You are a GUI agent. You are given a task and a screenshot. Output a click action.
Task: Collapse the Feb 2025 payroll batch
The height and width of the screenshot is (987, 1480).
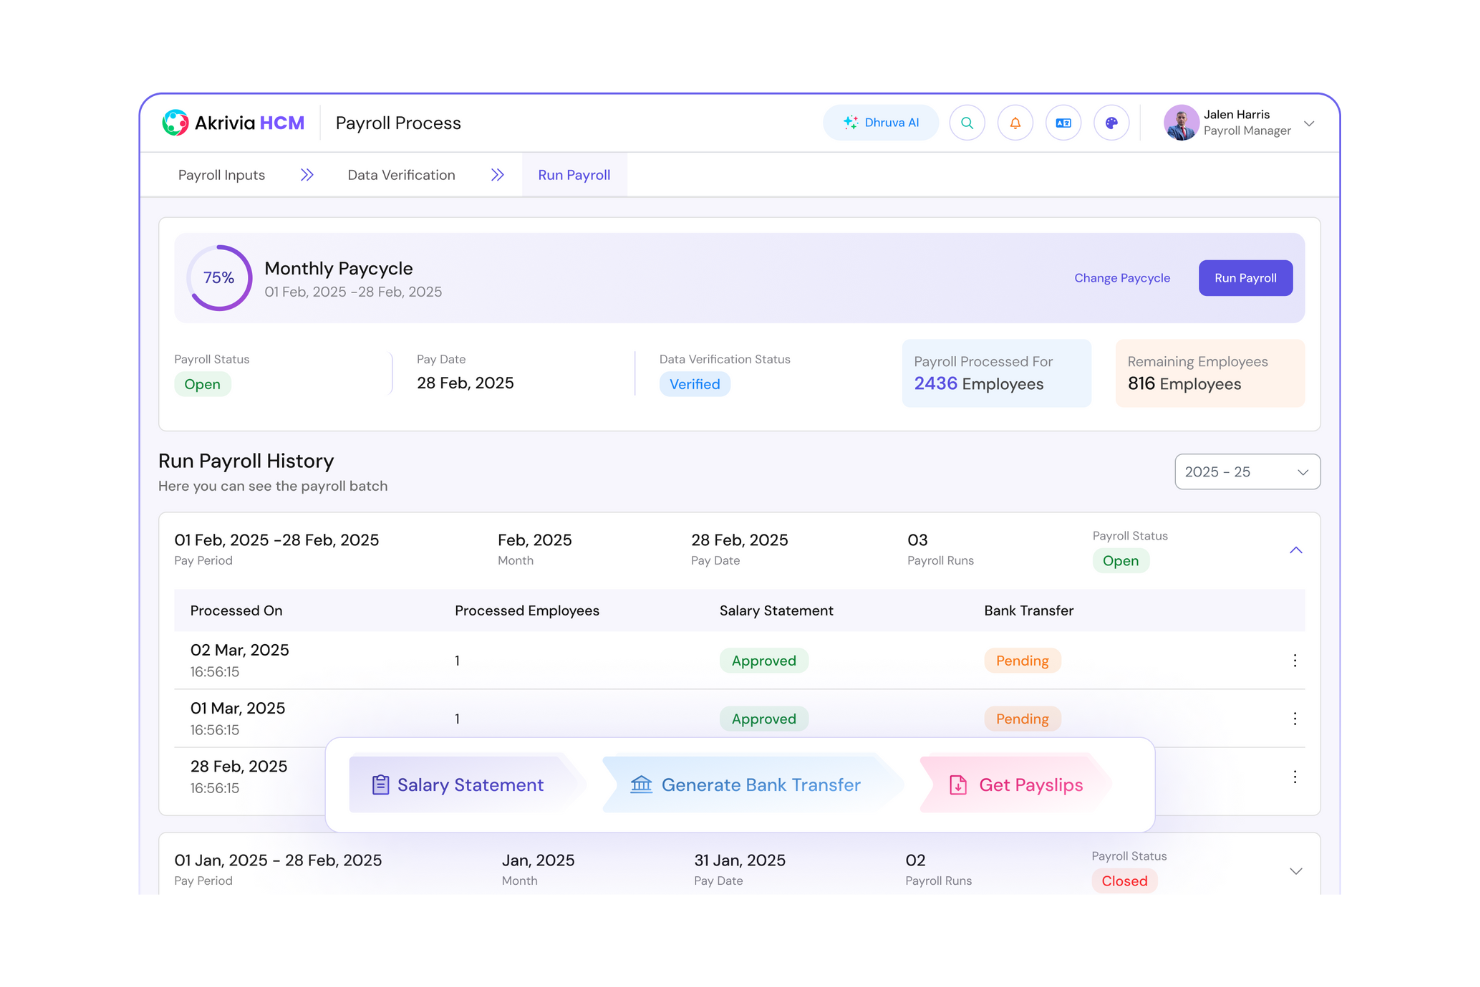point(1295,549)
